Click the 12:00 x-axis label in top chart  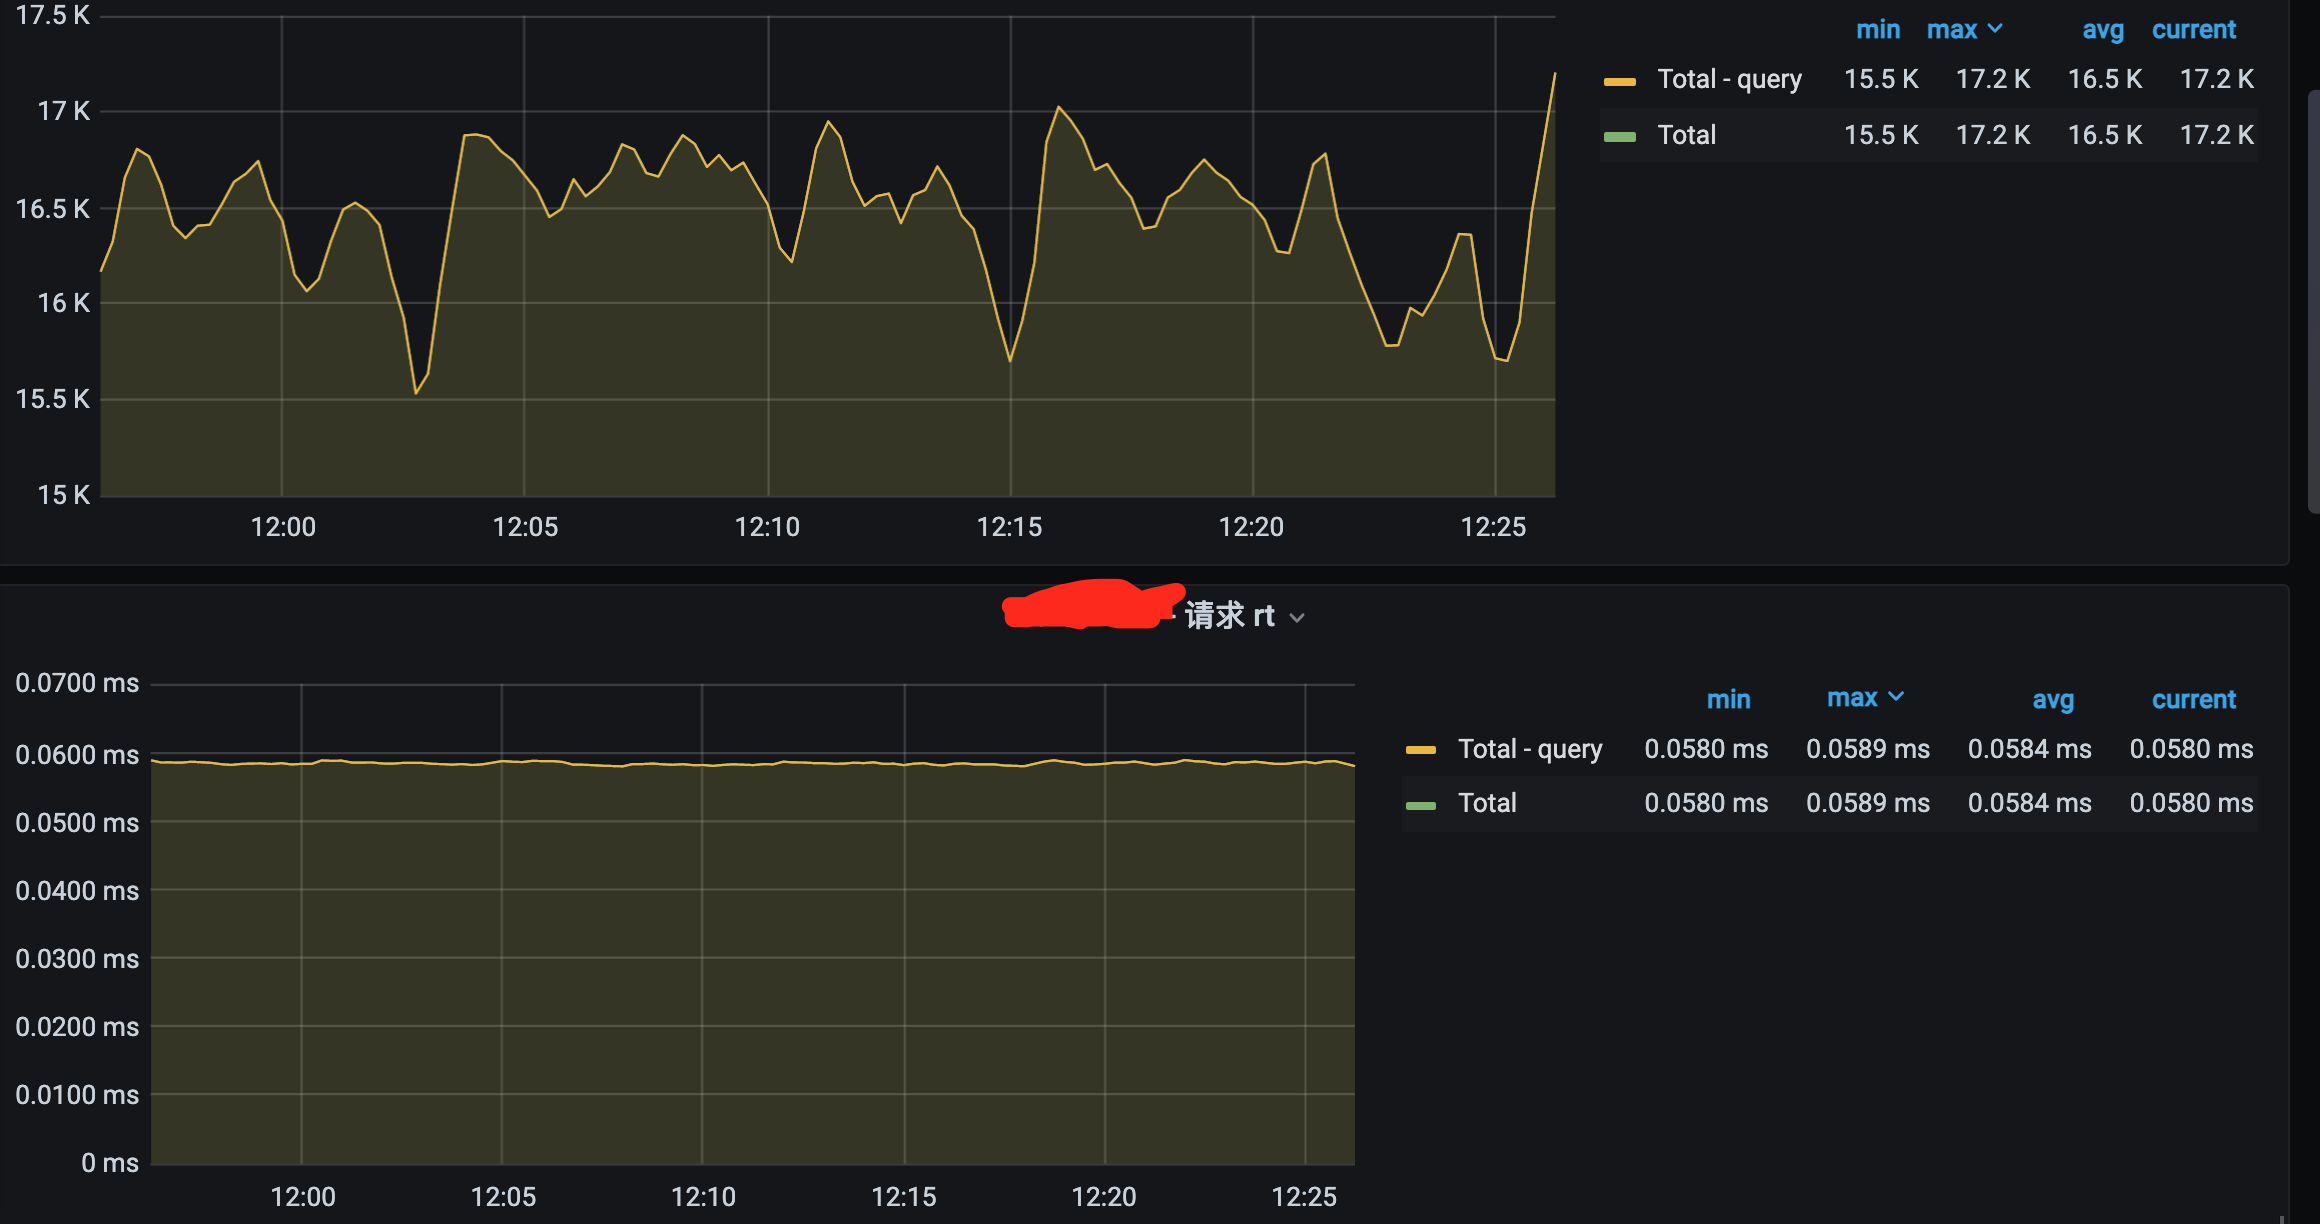[x=283, y=527]
